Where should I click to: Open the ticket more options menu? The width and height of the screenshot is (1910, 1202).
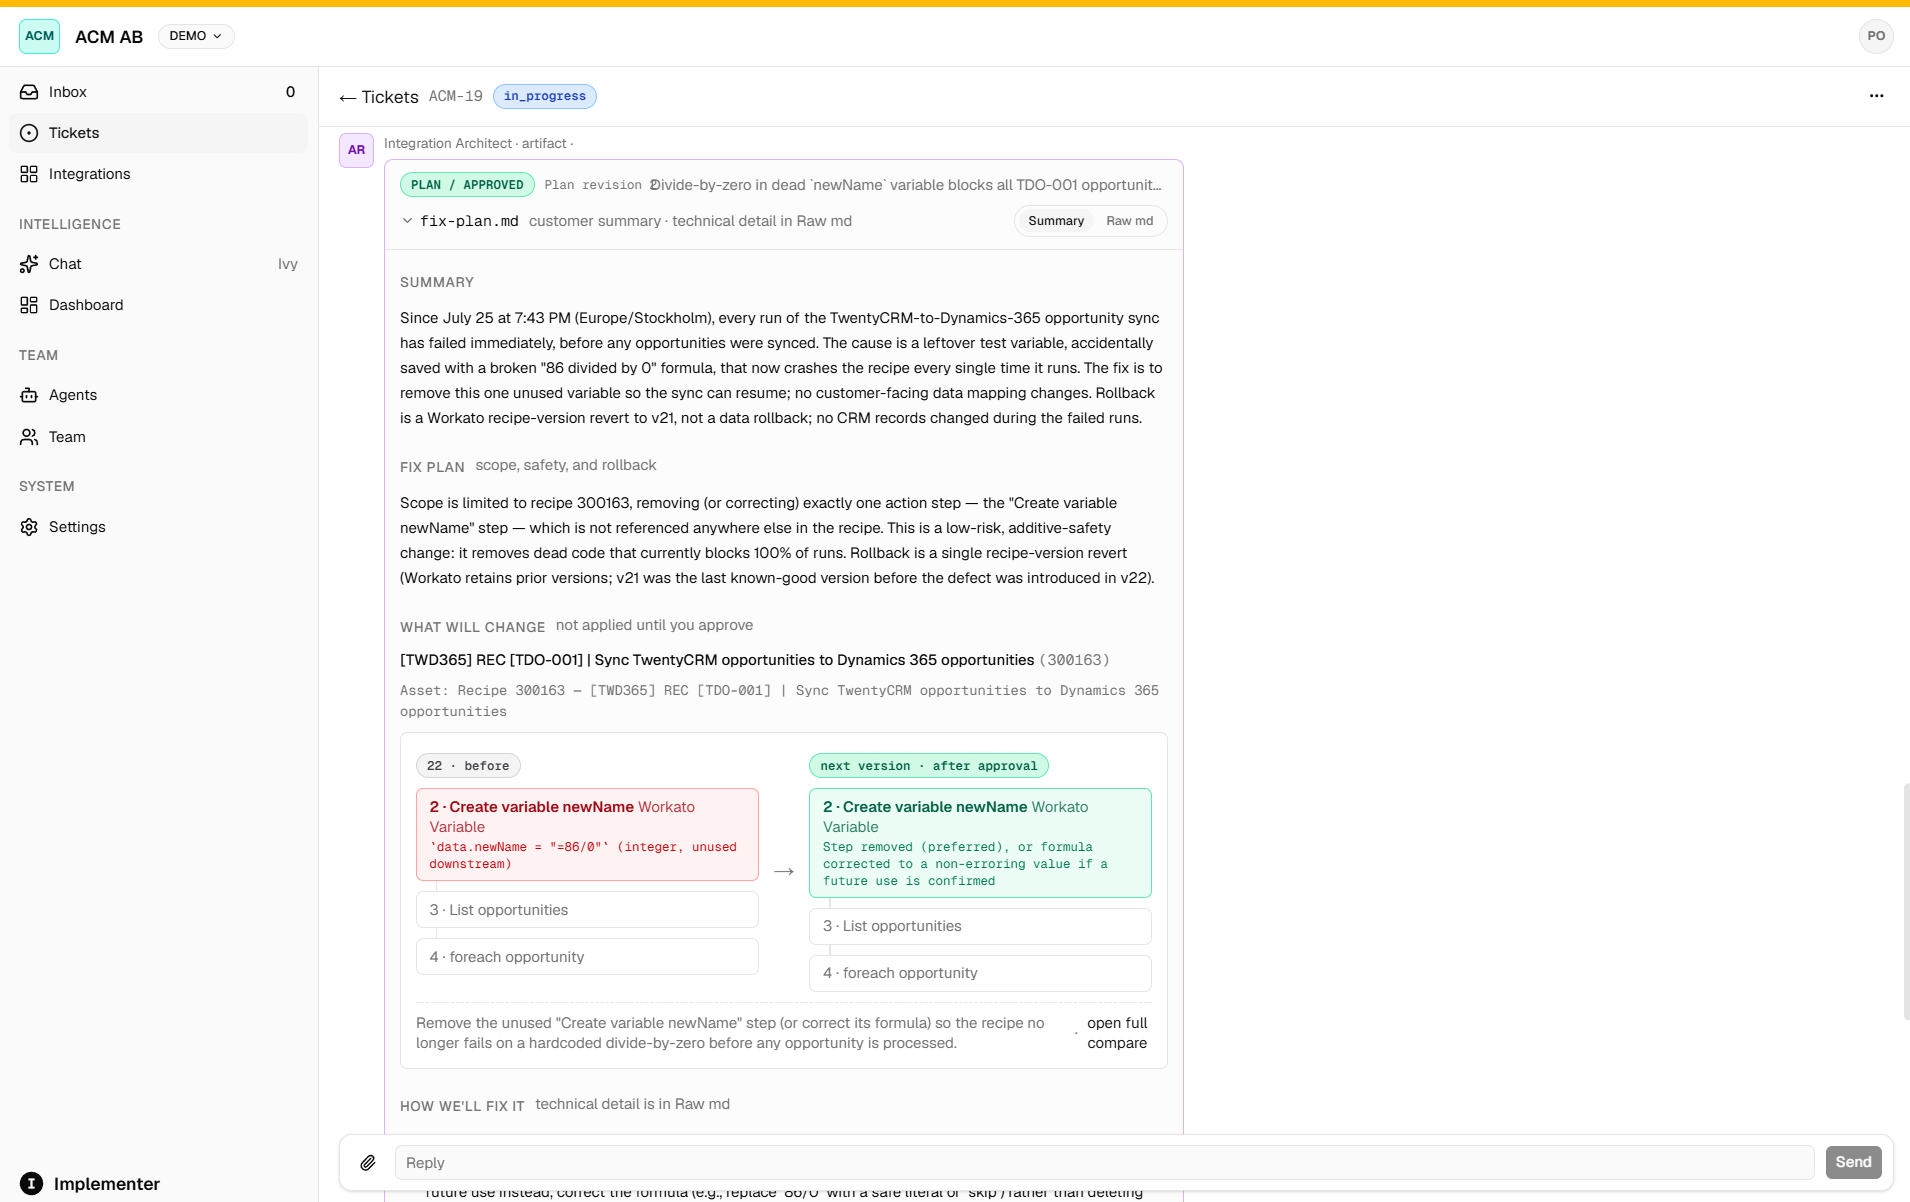click(1876, 96)
